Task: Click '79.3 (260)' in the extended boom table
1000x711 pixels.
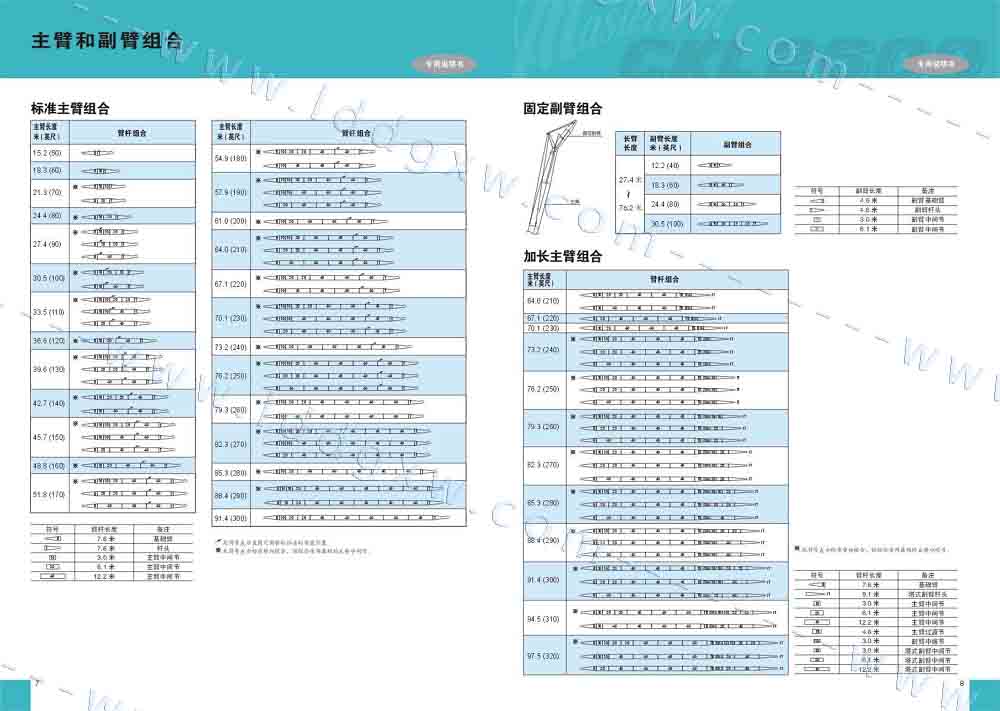Action: tap(543, 427)
